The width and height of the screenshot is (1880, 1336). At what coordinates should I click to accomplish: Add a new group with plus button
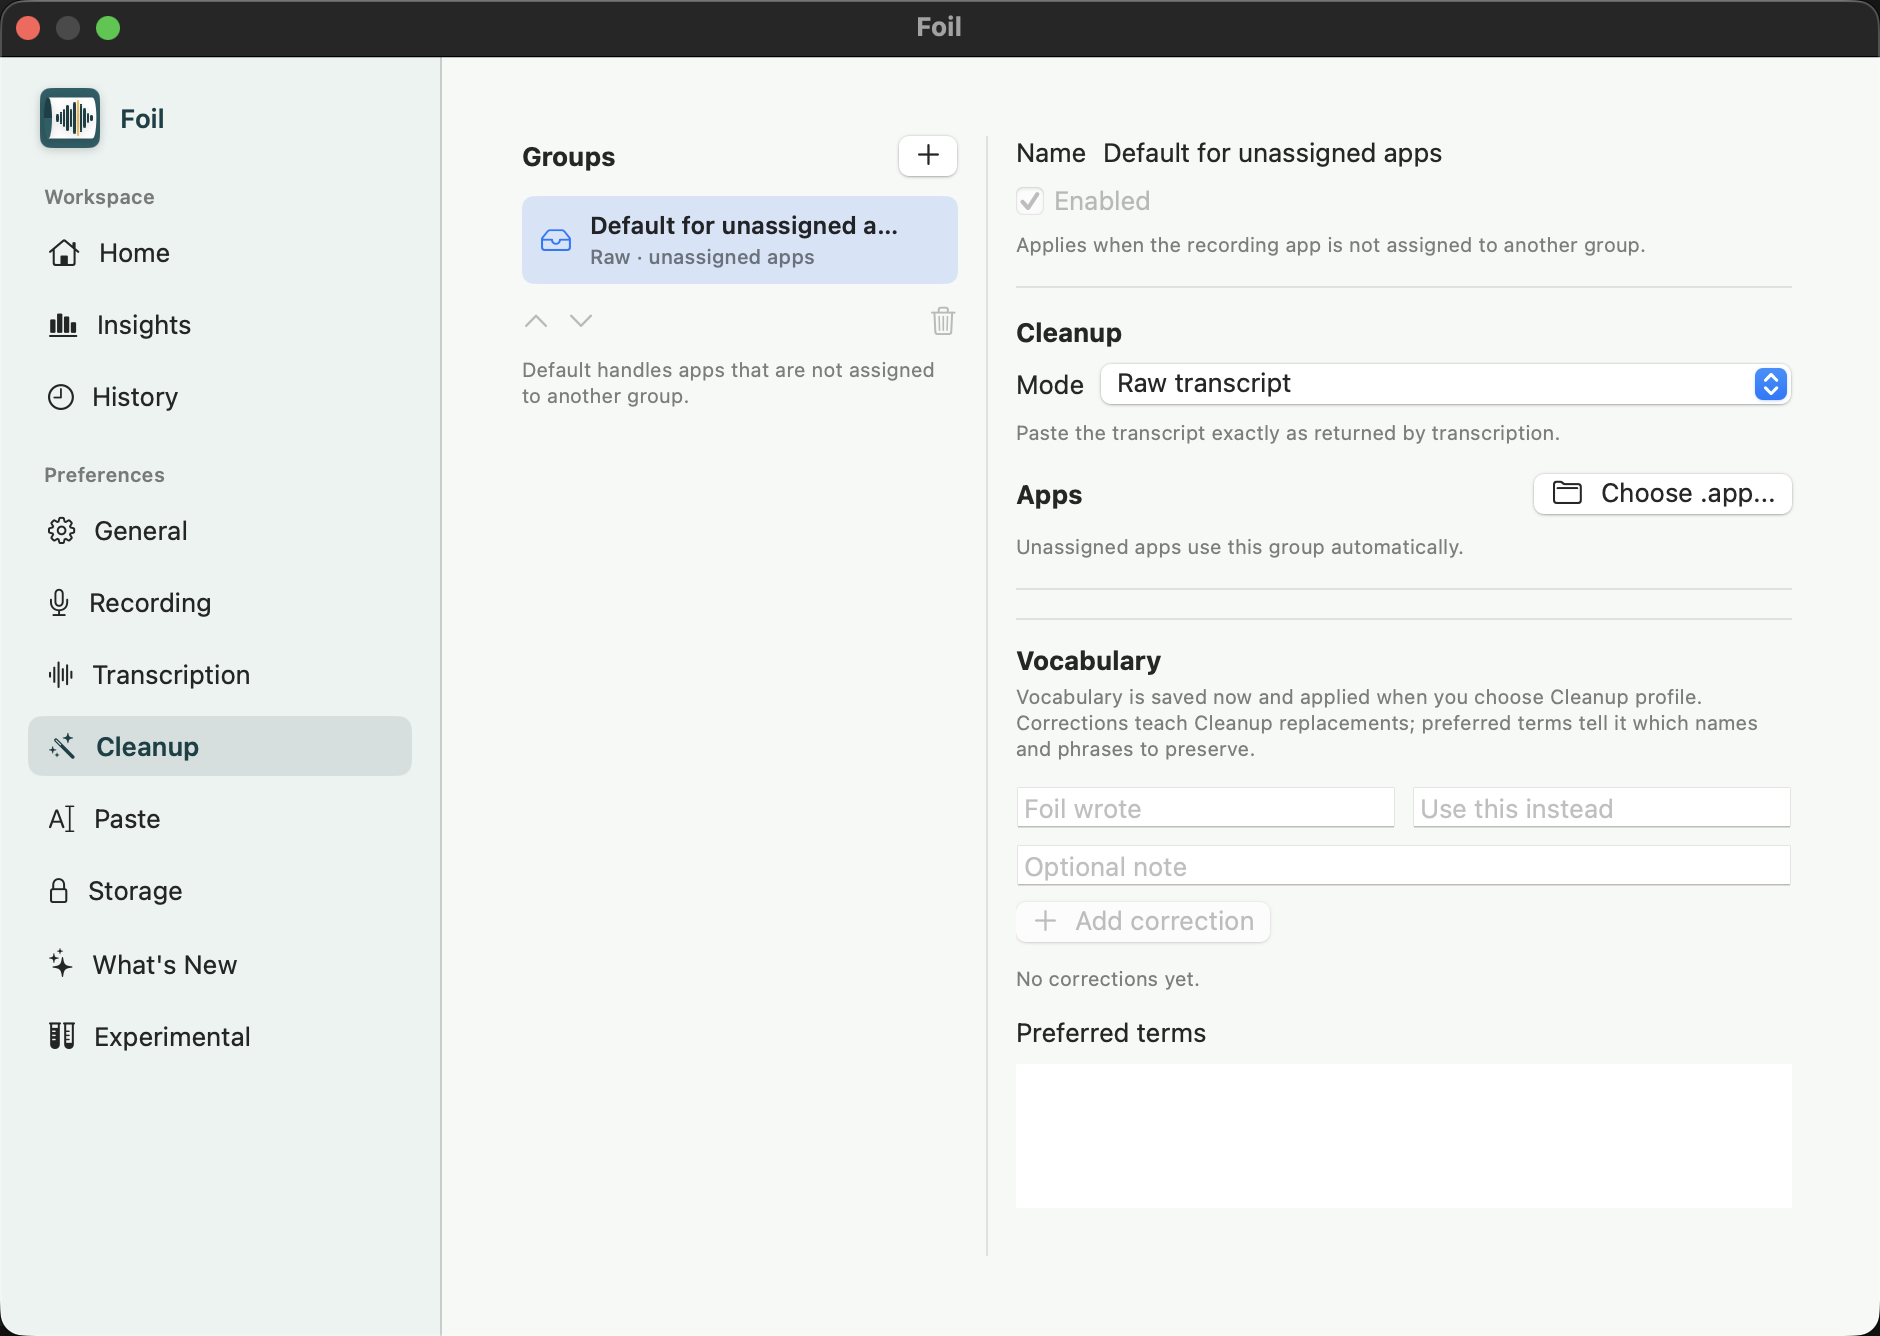tap(928, 156)
